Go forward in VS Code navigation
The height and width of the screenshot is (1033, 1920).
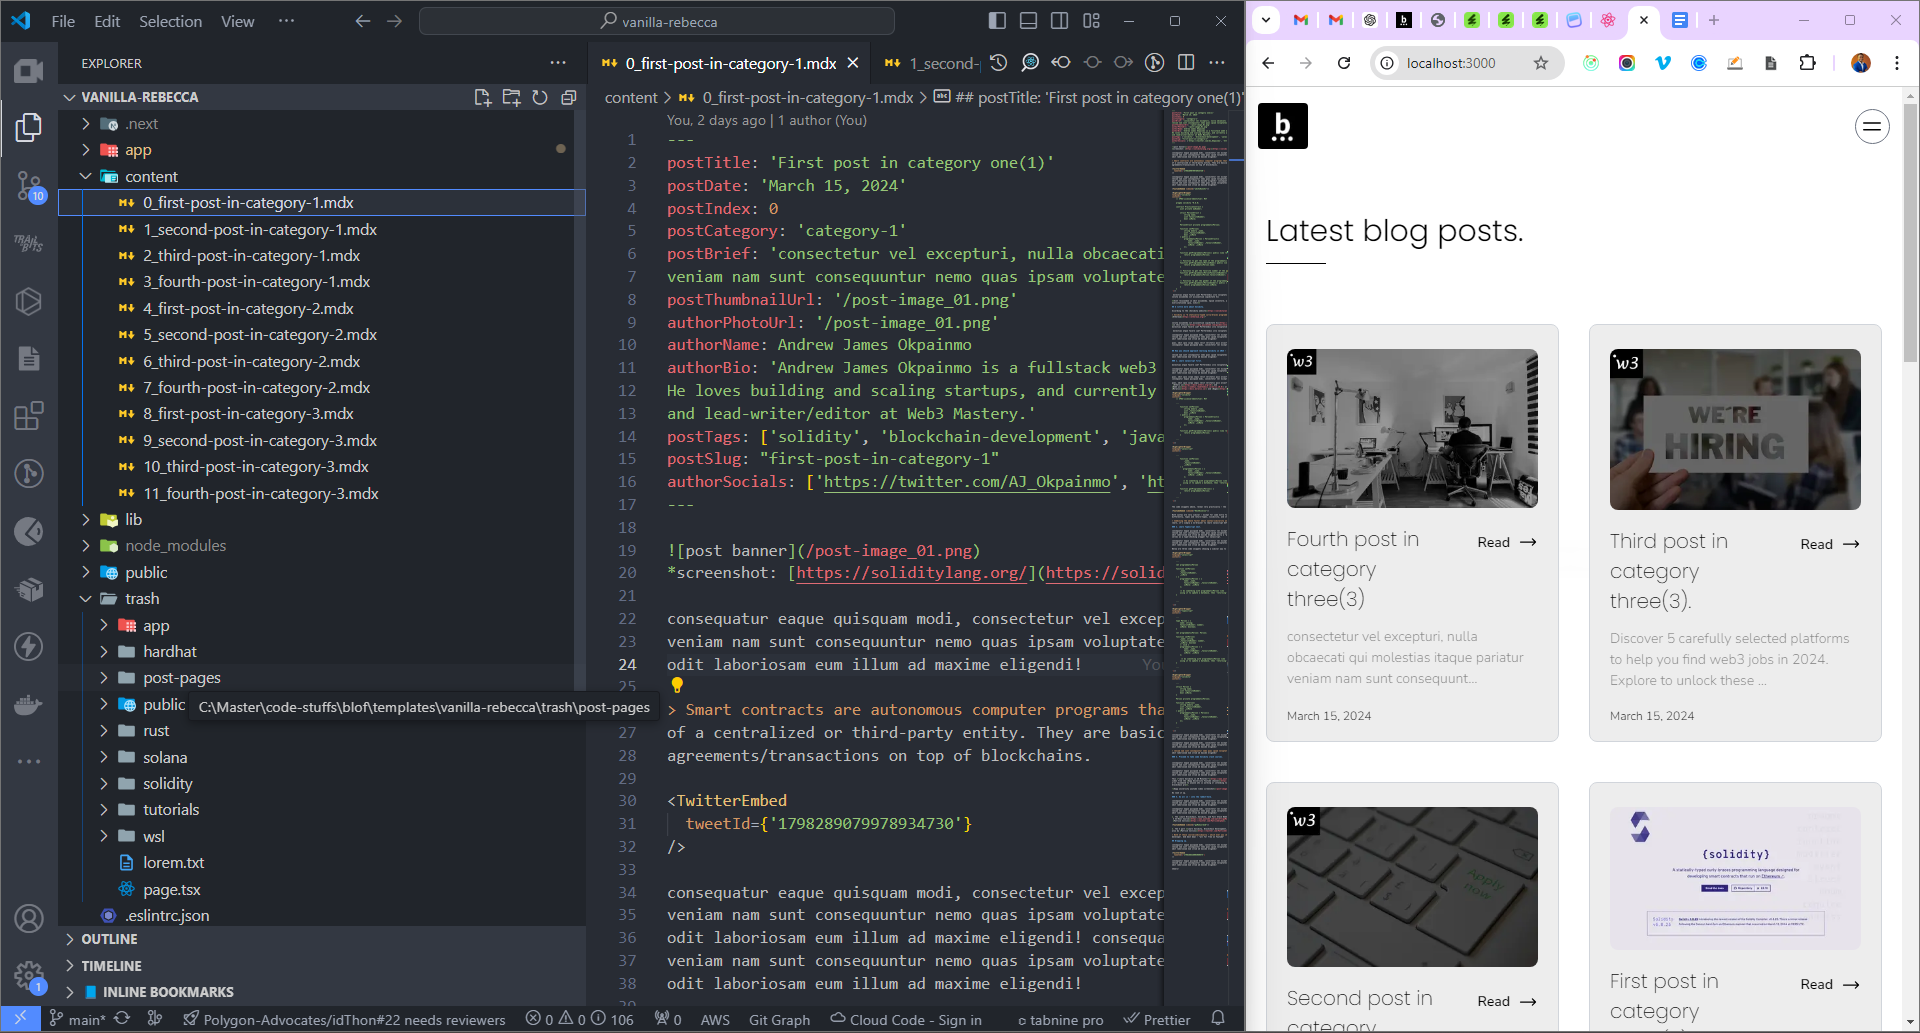pos(394,21)
